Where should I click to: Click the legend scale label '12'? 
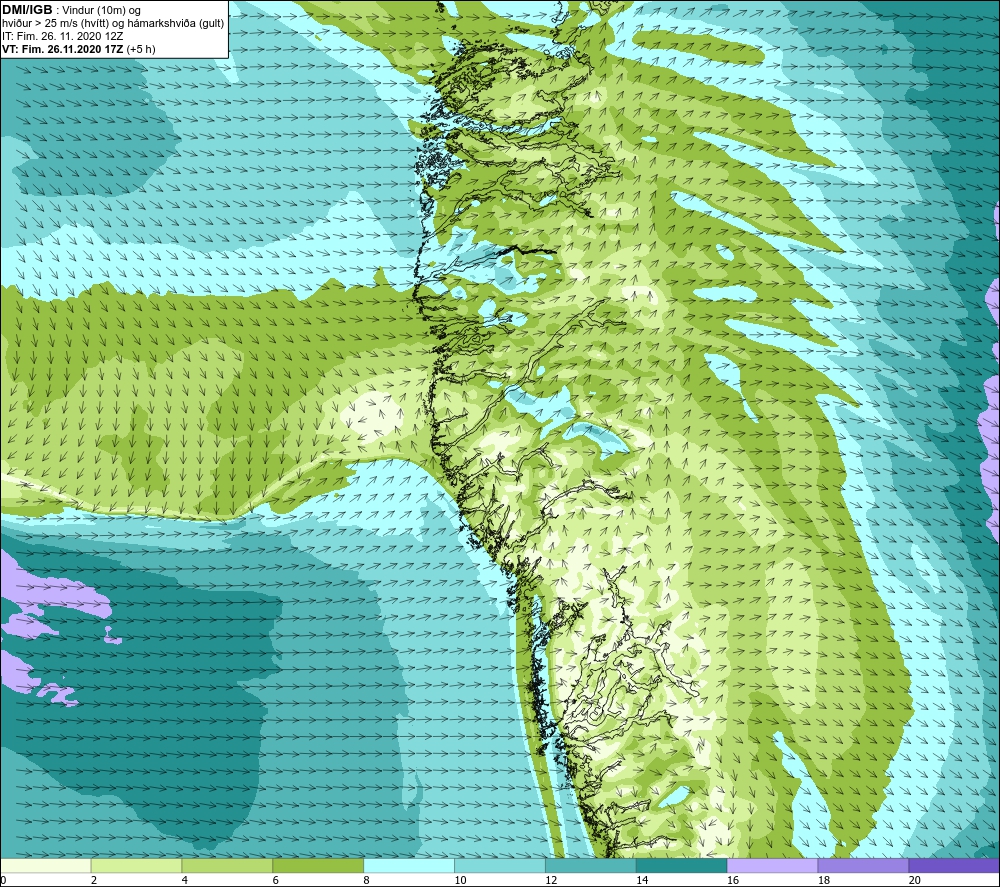coord(551,880)
